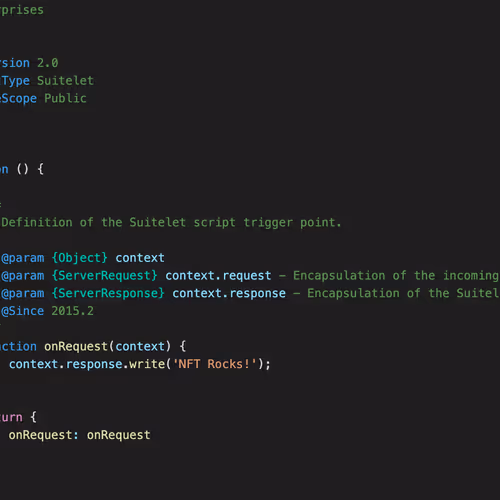500x500 pixels.
Task: Click the '@param' tag before {ServerResponse}
Action: (x=23, y=293)
